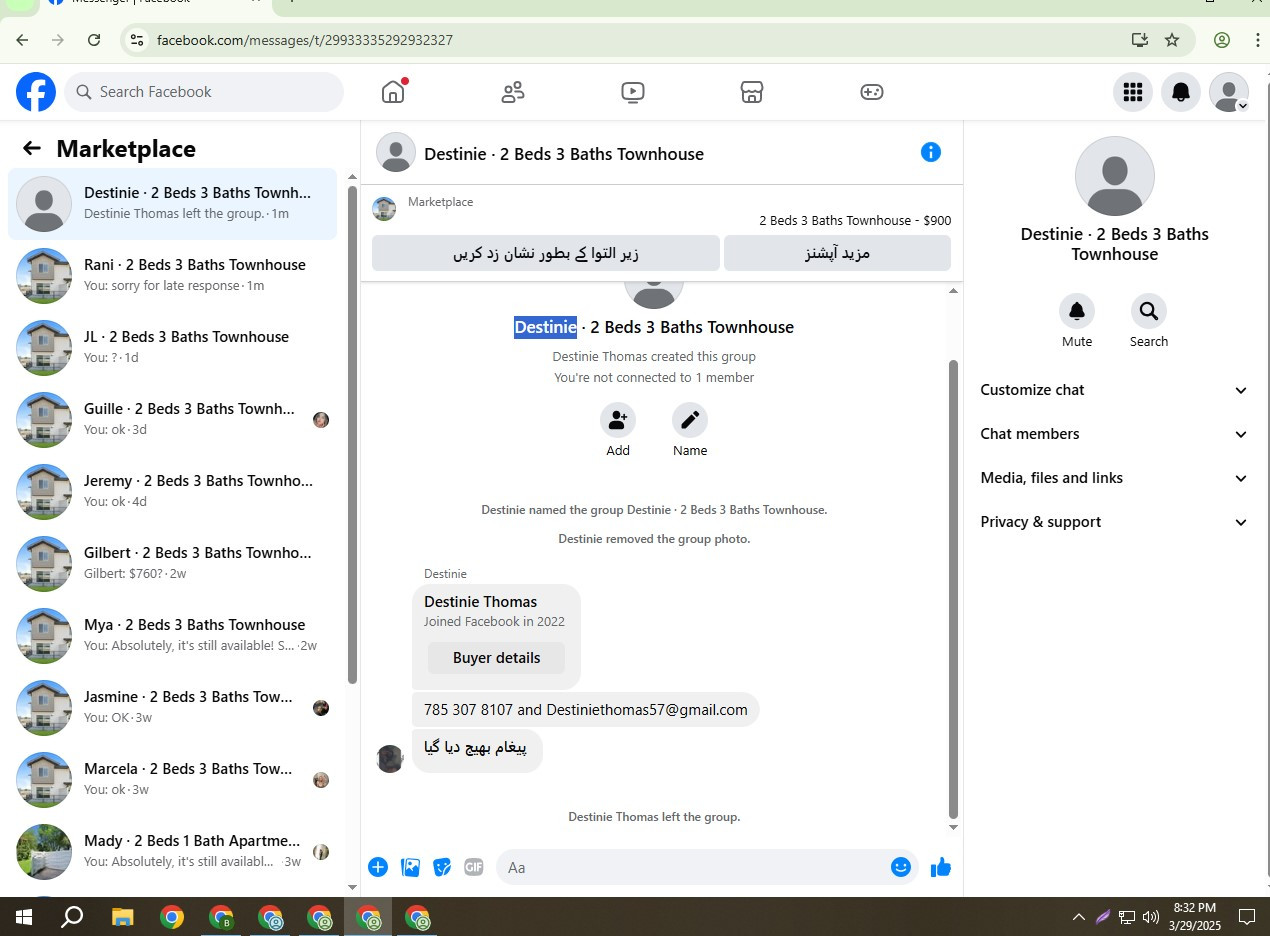Click the مزید آپشنز button
This screenshot has height=936, width=1270.
837,253
